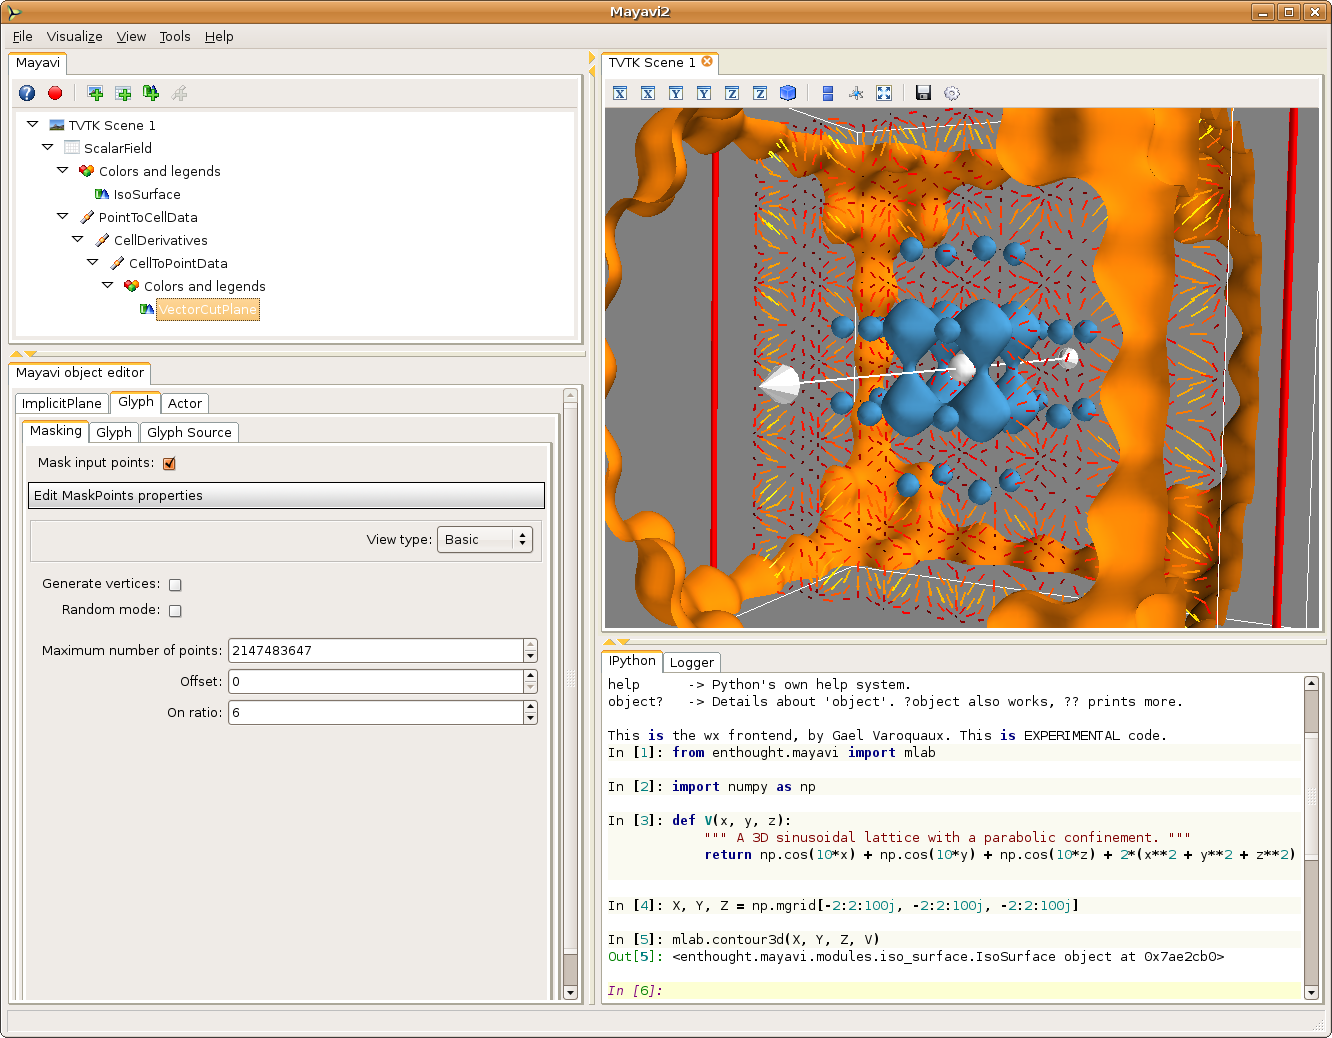The width and height of the screenshot is (1332, 1038).
Task: Enable Random mode checkbox
Action: coord(175,611)
